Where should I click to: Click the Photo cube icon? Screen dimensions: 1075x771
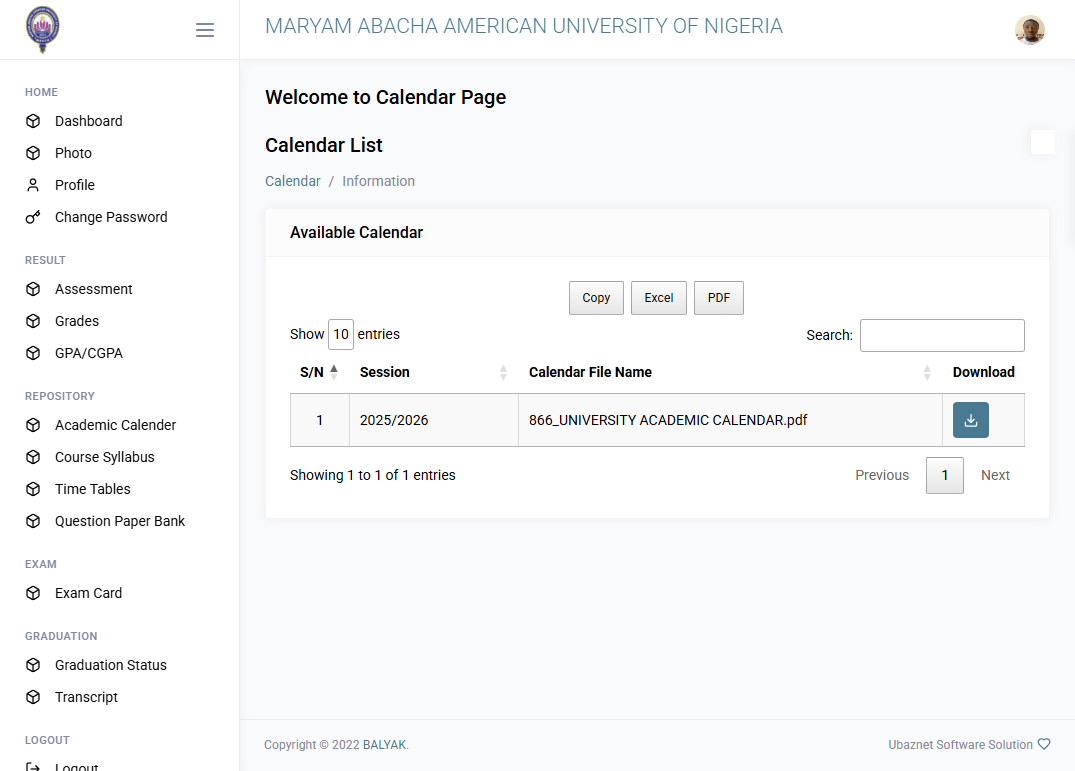33,153
